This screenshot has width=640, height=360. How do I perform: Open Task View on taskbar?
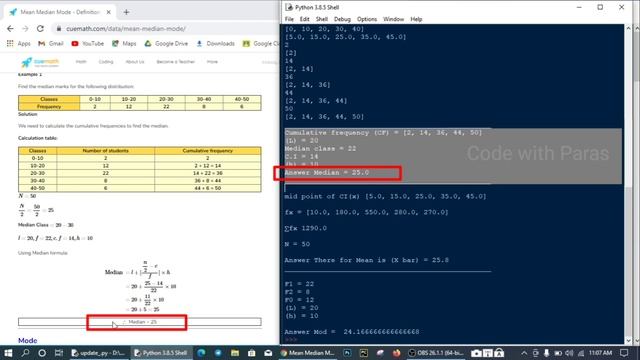click(x=59, y=353)
